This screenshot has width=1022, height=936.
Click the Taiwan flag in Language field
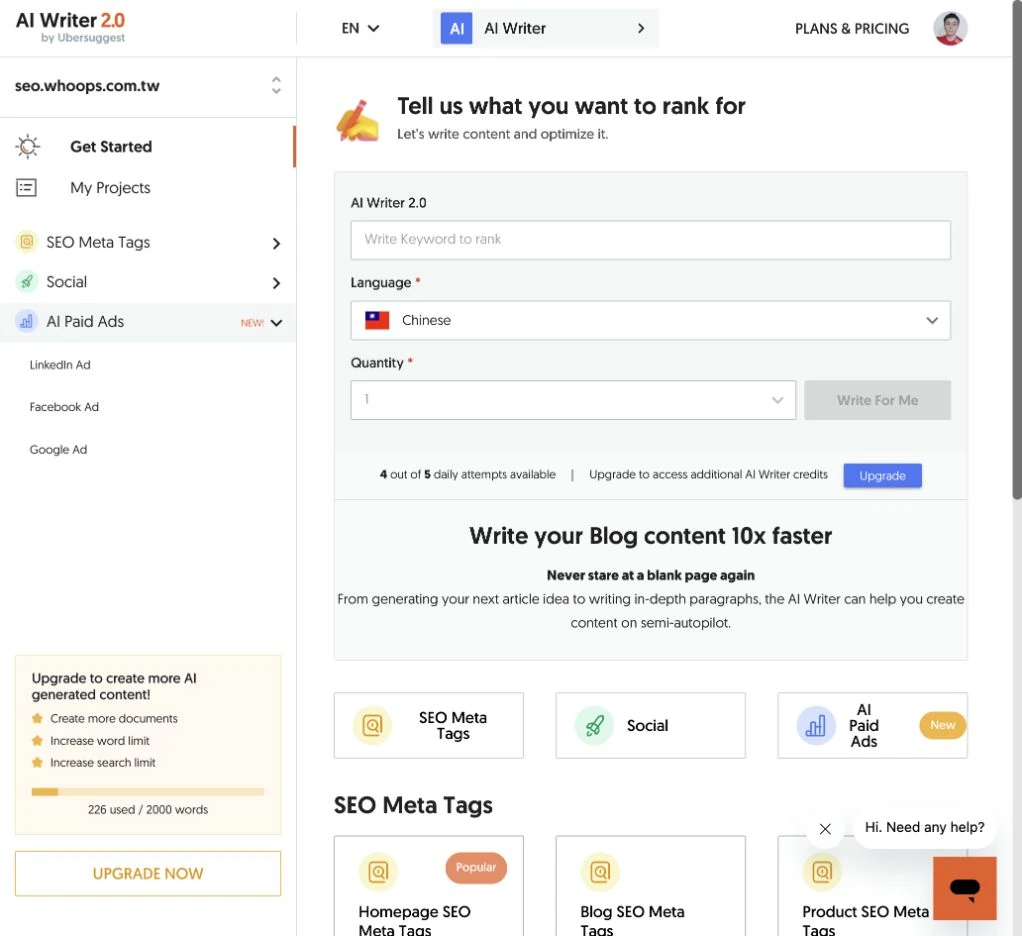click(x=377, y=320)
